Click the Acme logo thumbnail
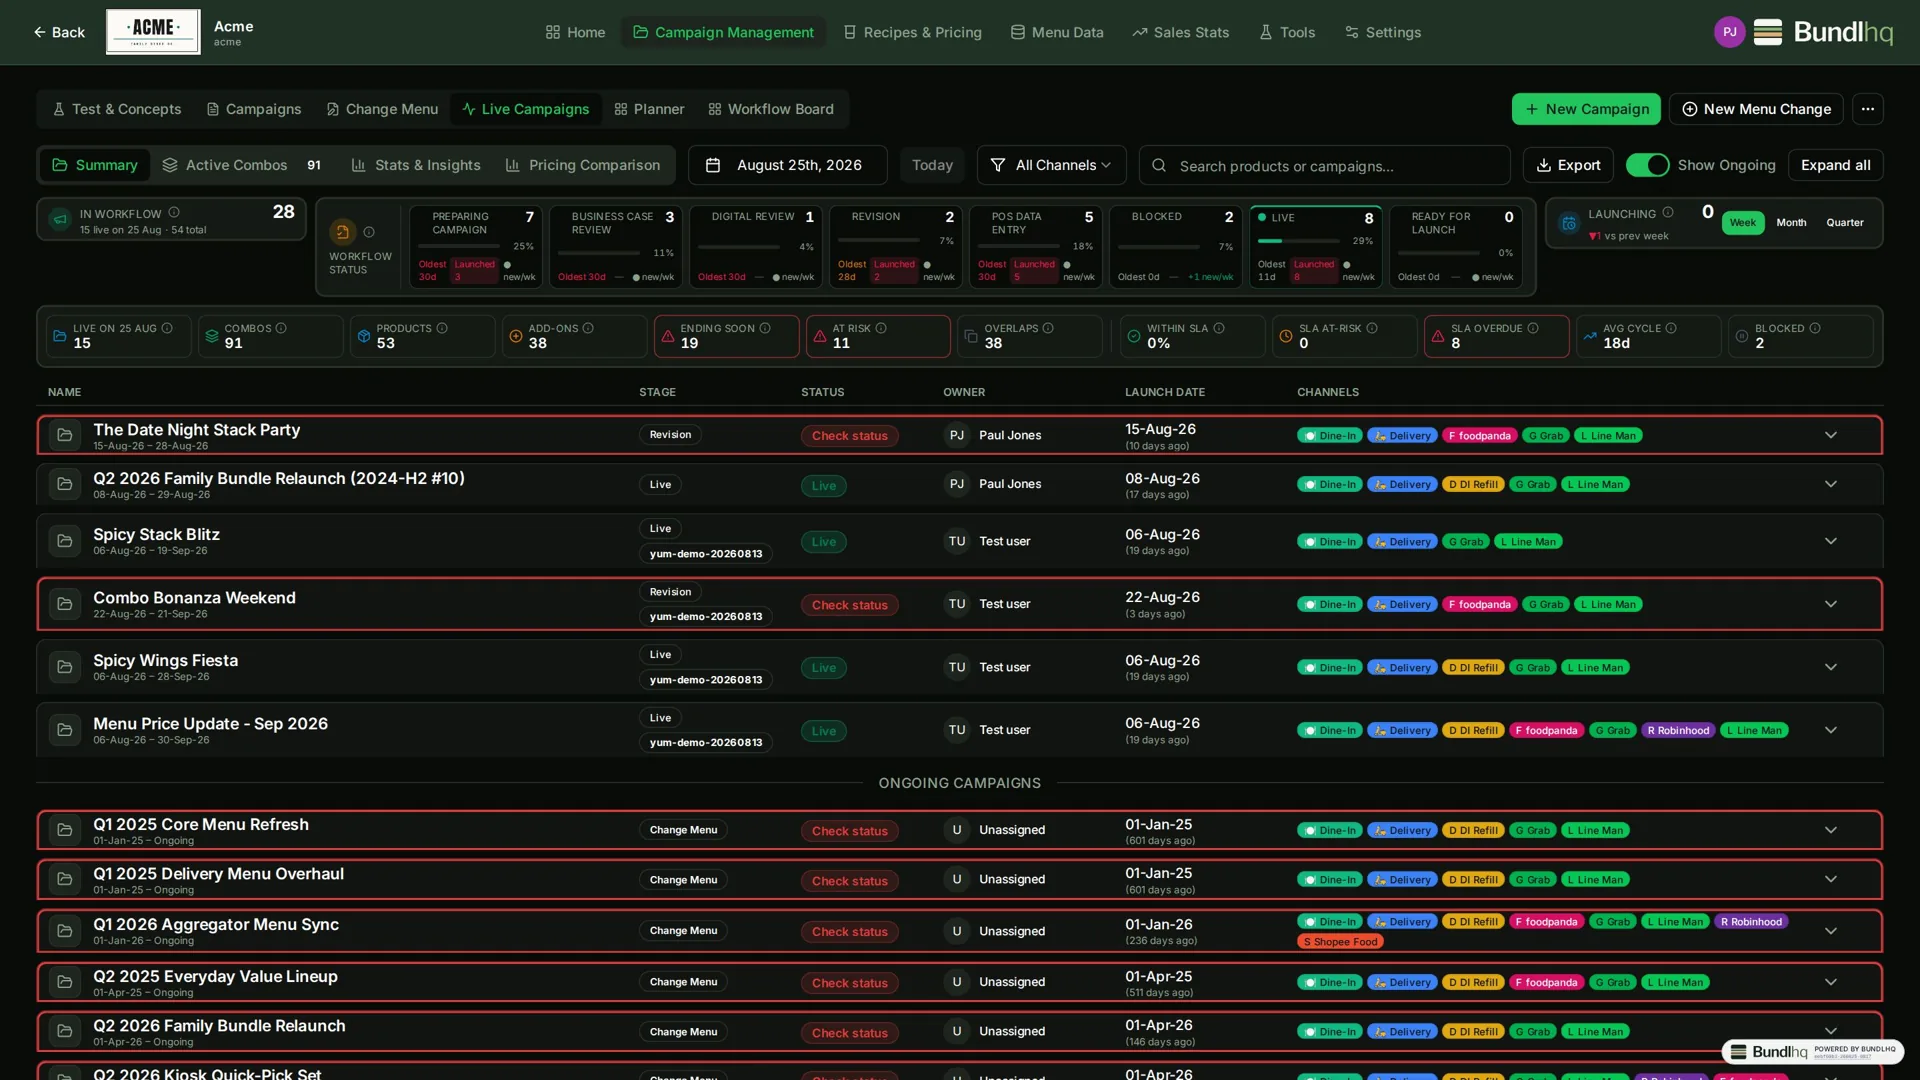 tap(153, 32)
